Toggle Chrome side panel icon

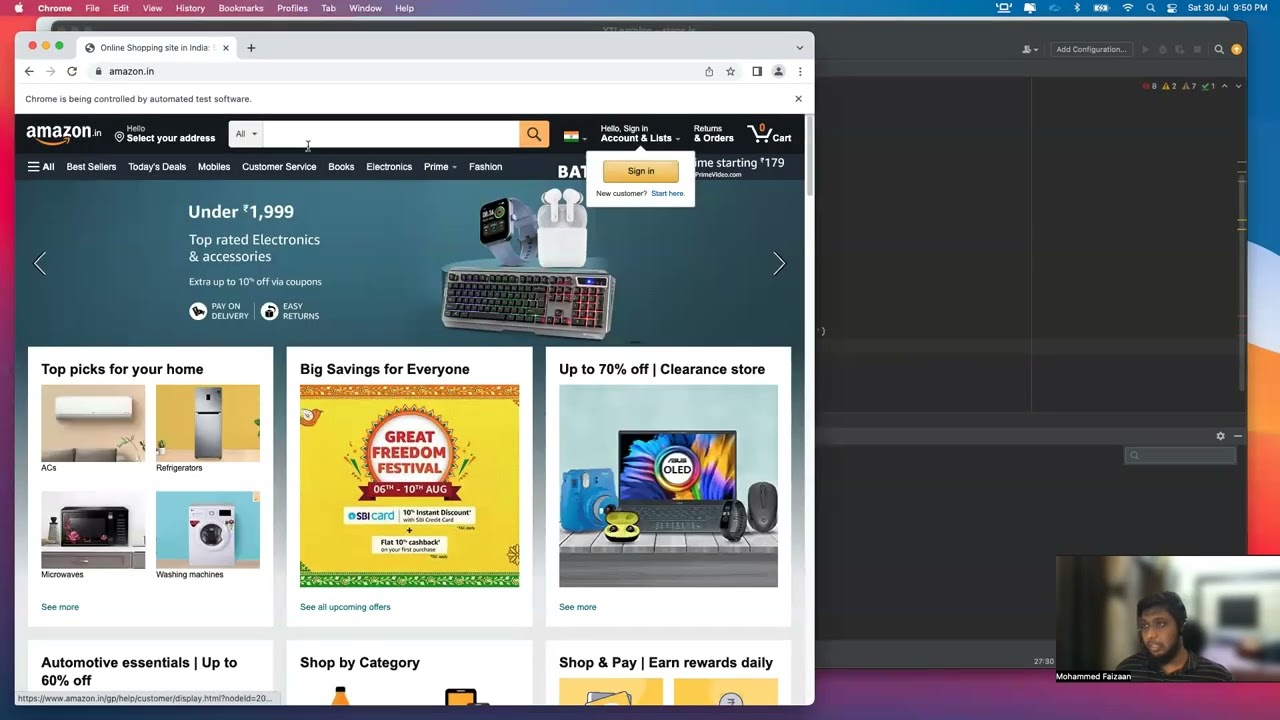click(757, 71)
